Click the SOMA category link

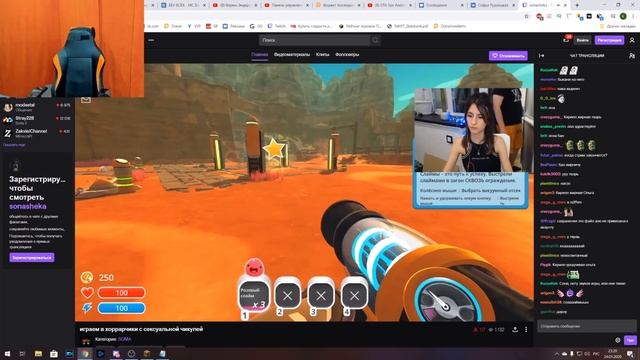click(124, 339)
